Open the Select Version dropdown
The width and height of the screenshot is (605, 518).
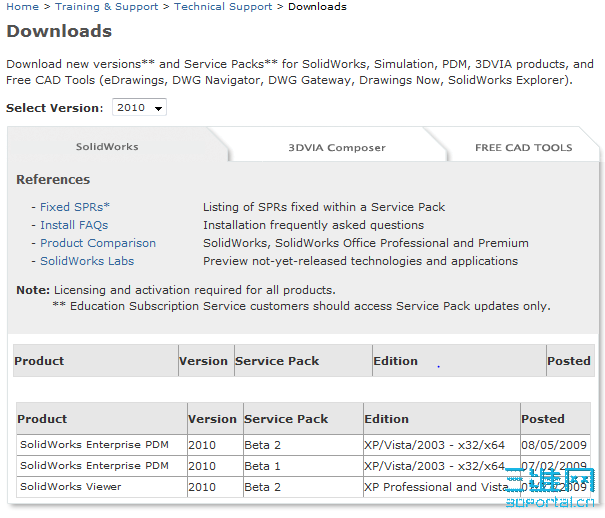[x=139, y=108]
